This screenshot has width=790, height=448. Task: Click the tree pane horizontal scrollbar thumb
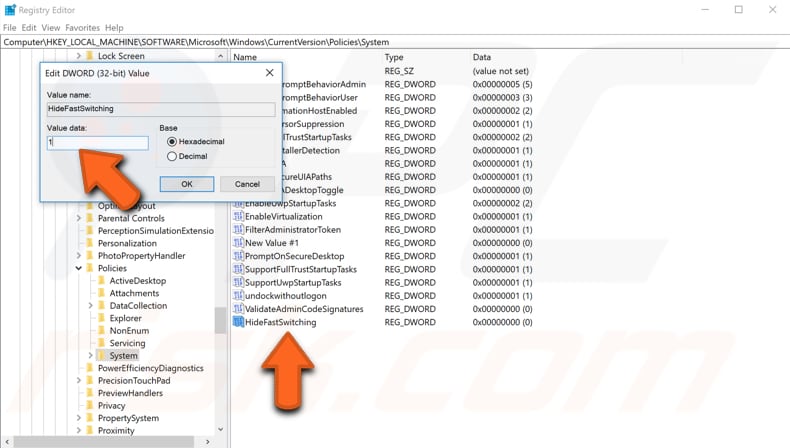[103, 442]
